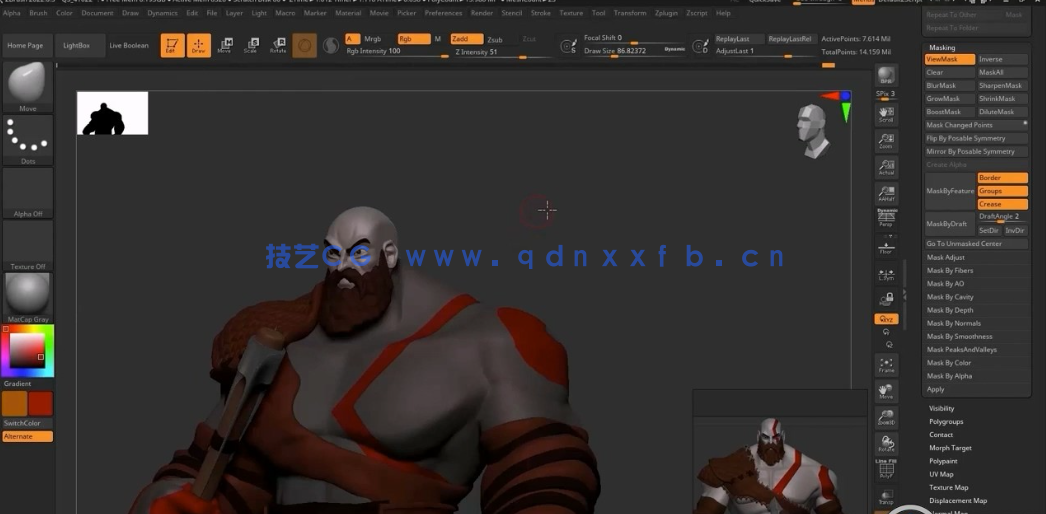Viewport: 1046px width, 514px height.
Task: Click the D dynamic draw size icon
Action: pos(700,46)
